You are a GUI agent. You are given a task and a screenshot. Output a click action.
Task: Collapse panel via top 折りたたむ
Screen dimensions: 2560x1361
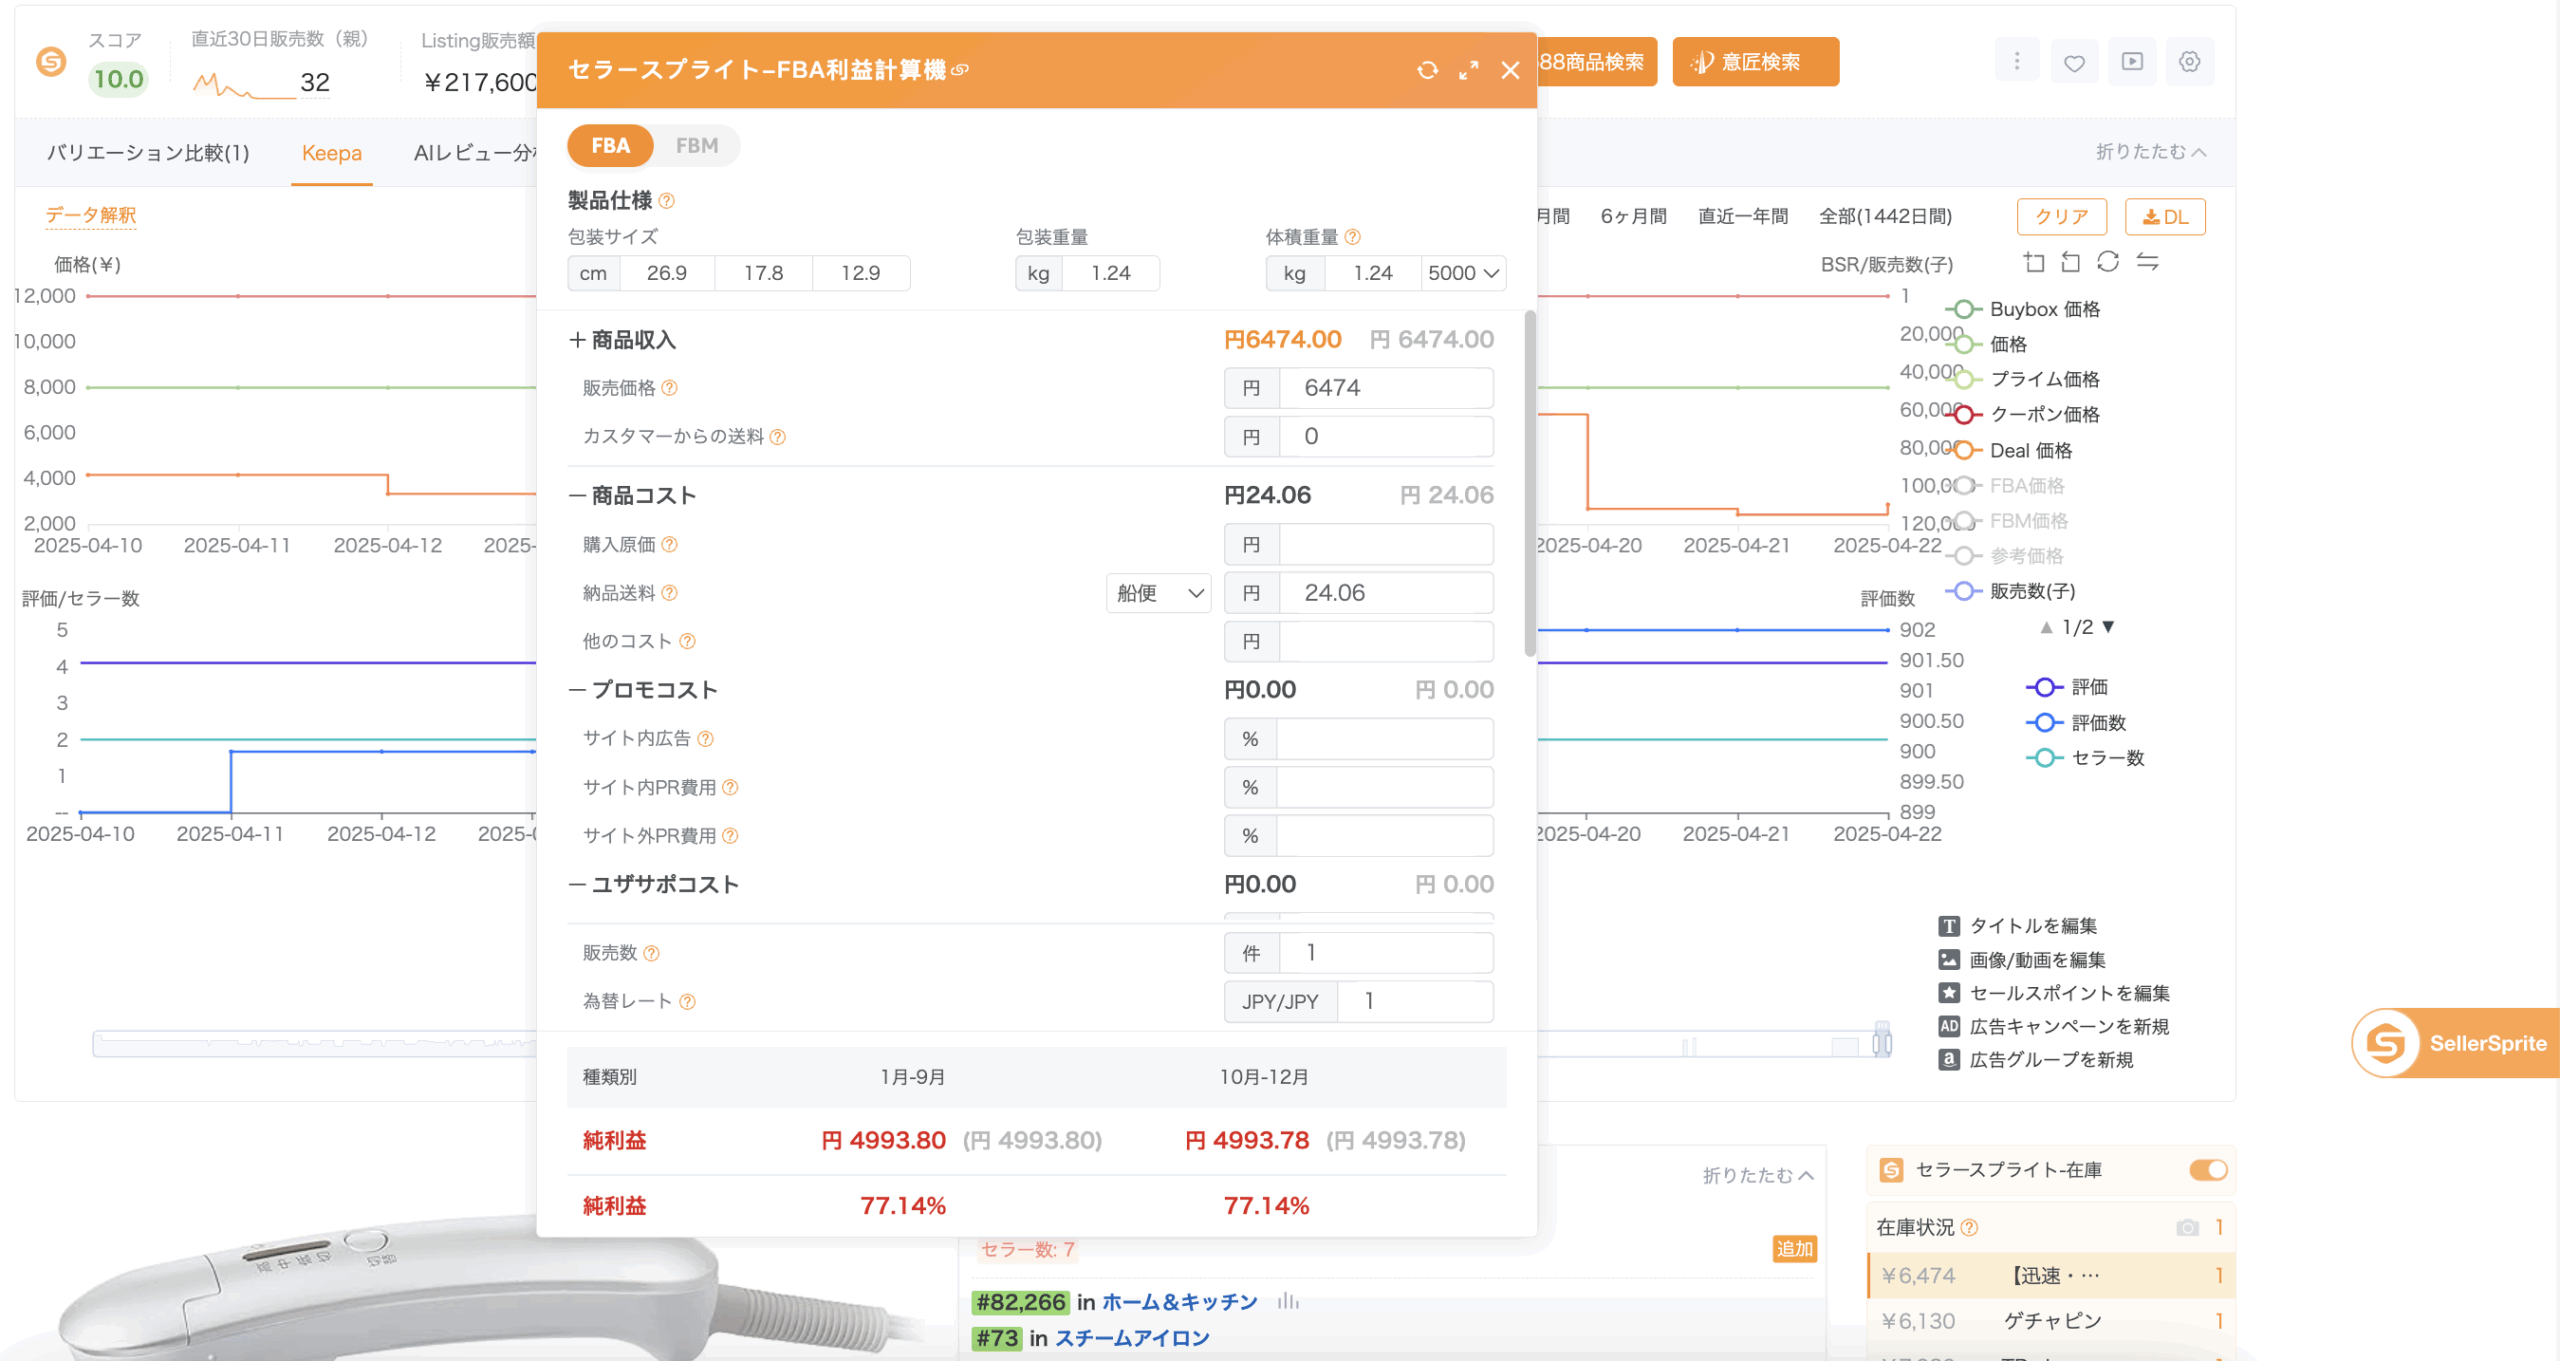pos(2150,152)
